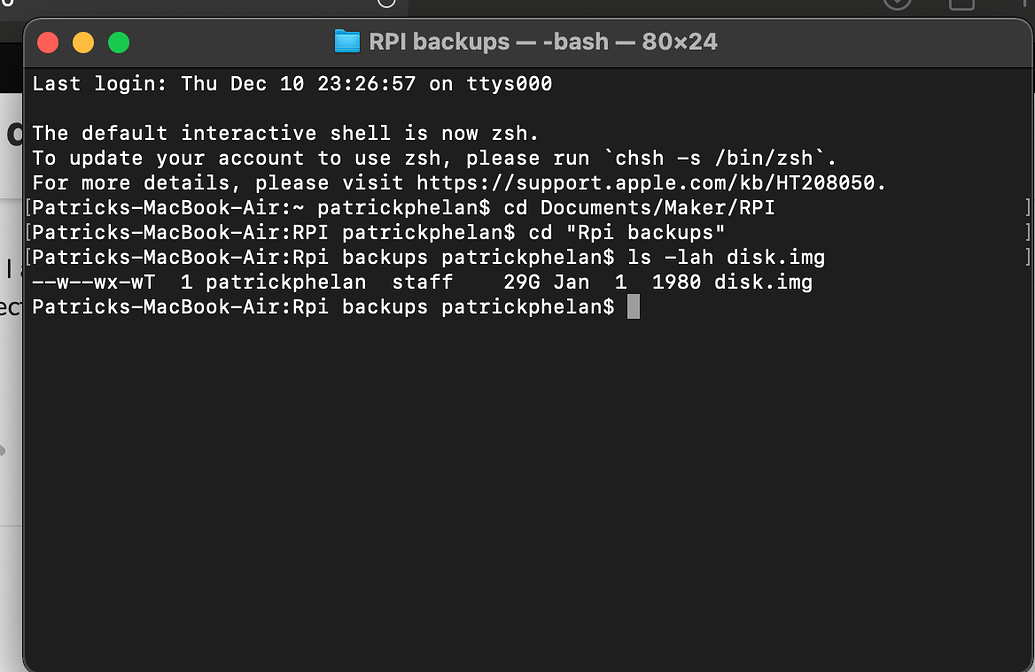Image resolution: width=1035 pixels, height=672 pixels.
Task: Click the empty terminal area below prompt
Action: [500, 480]
